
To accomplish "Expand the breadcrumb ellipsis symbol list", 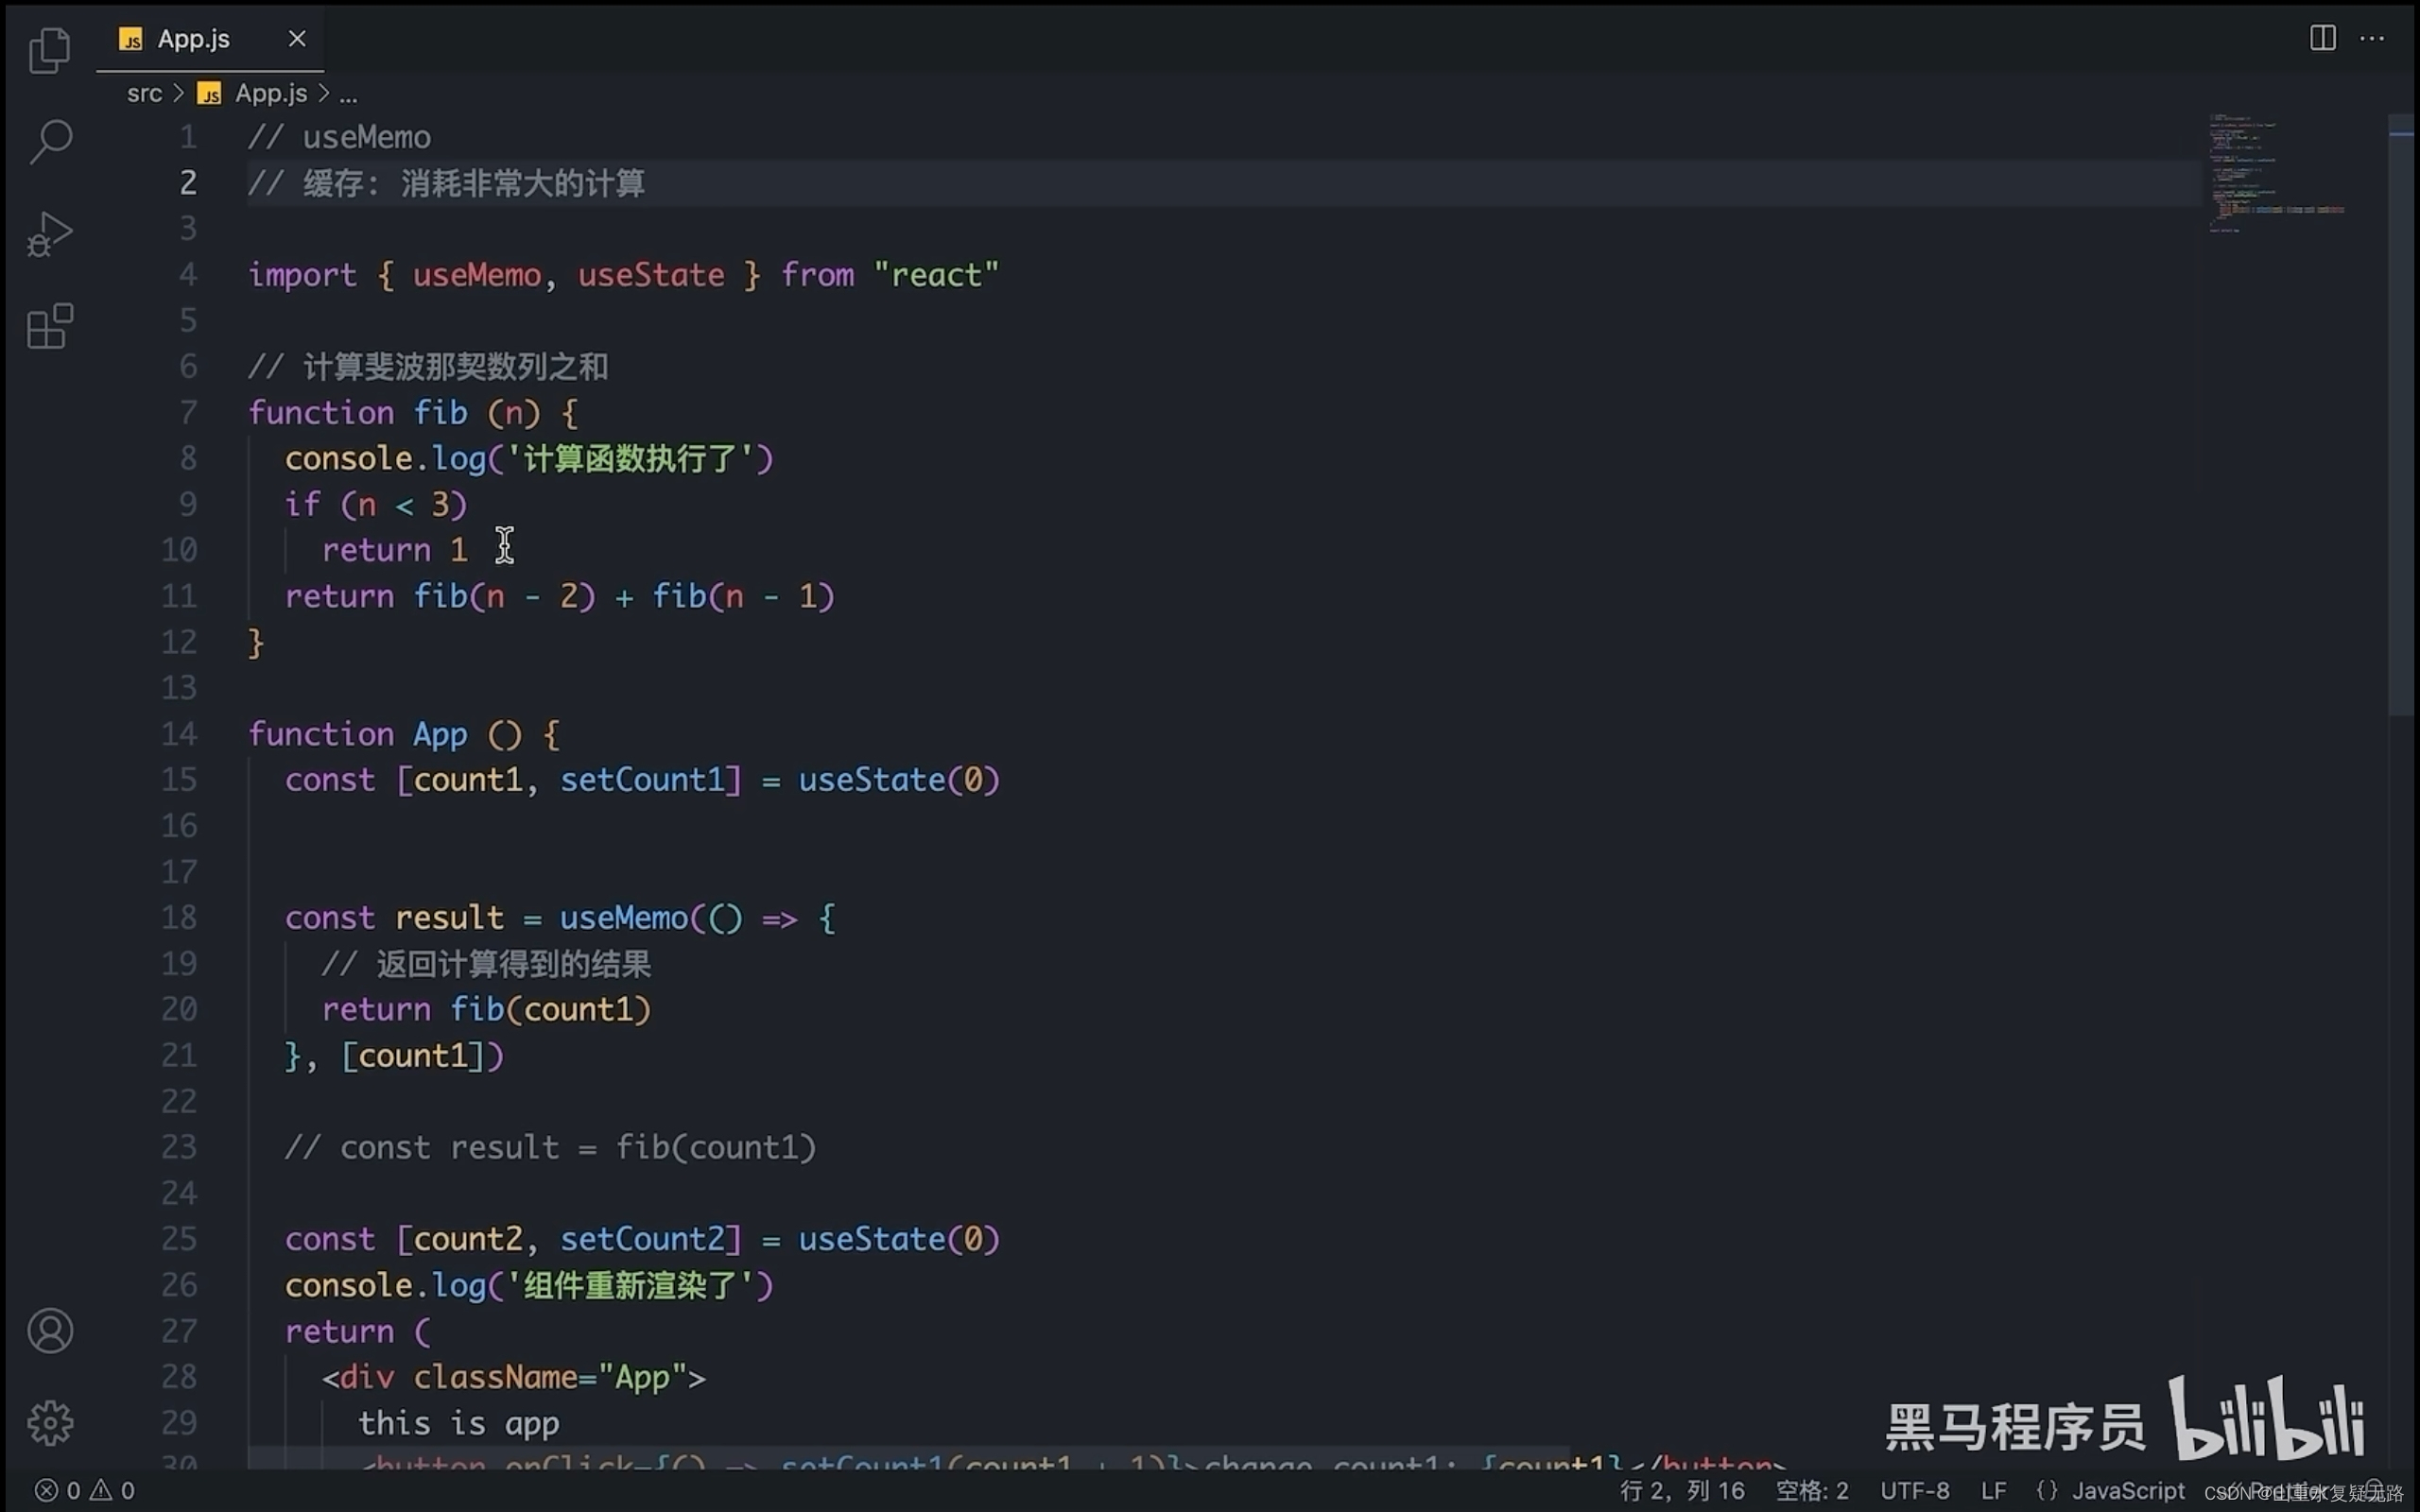I will tap(348, 95).
